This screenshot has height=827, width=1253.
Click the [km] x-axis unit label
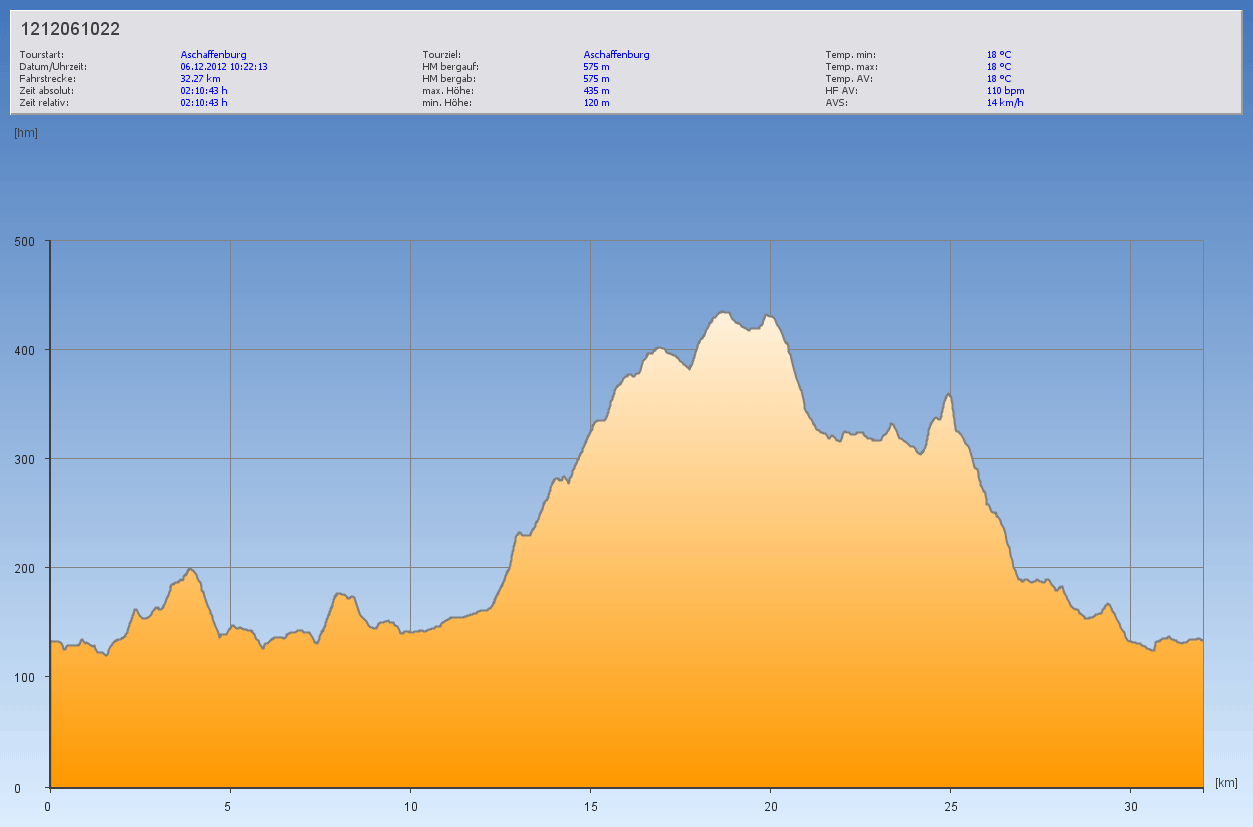(1227, 782)
